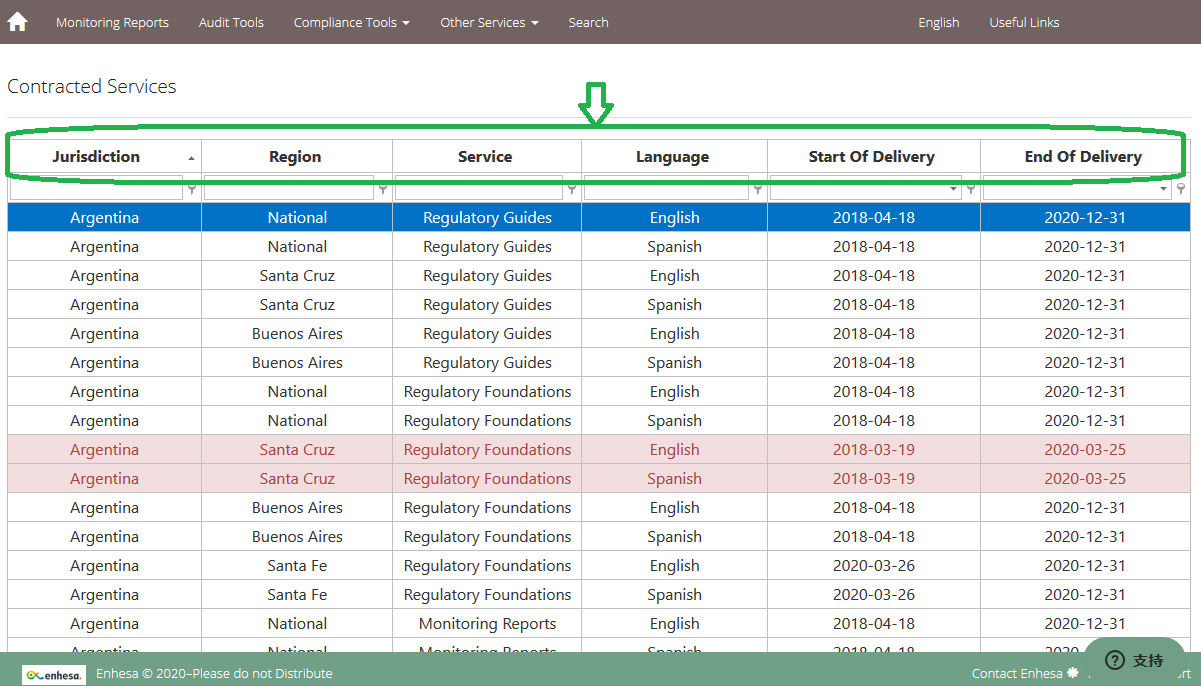Open the End Of Delivery date dropdown
The width and height of the screenshot is (1201, 686).
pyautogui.click(x=1164, y=188)
